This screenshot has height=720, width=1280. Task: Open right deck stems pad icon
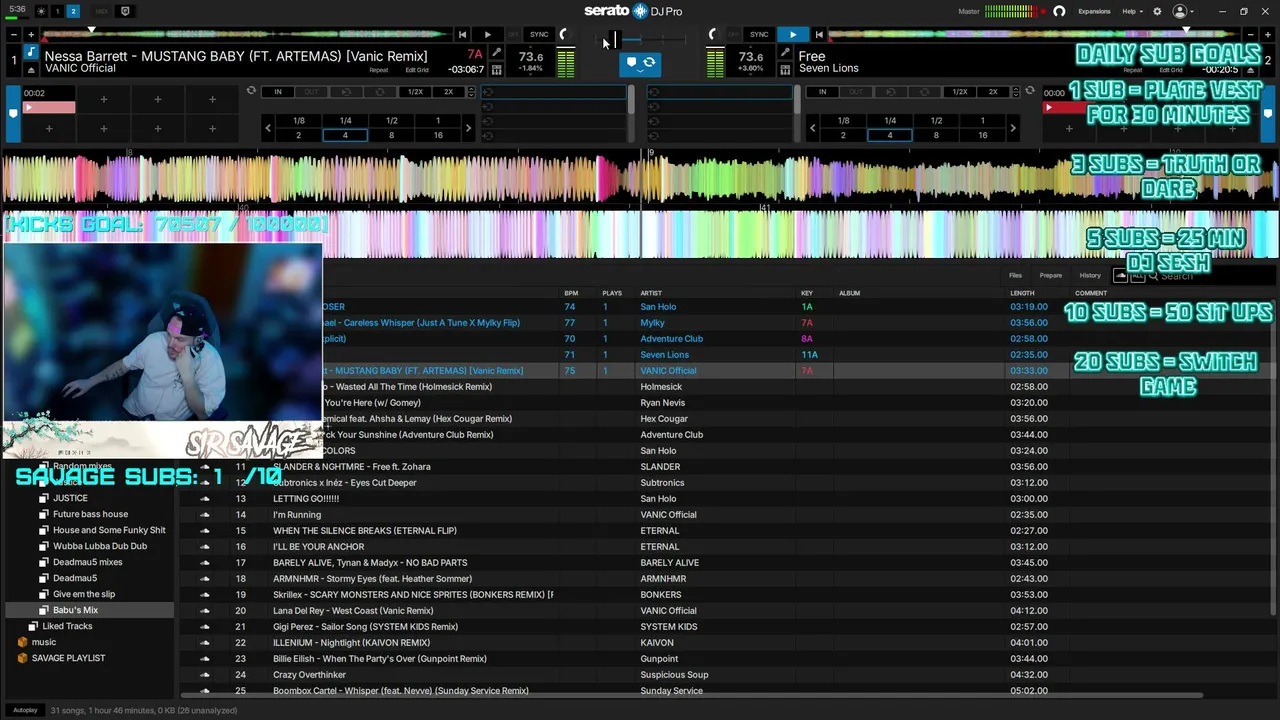point(785,69)
